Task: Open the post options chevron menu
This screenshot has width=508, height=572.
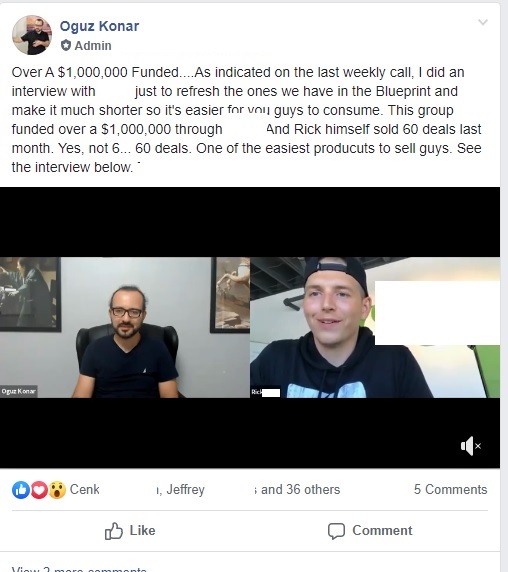Action: [x=482, y=22]
